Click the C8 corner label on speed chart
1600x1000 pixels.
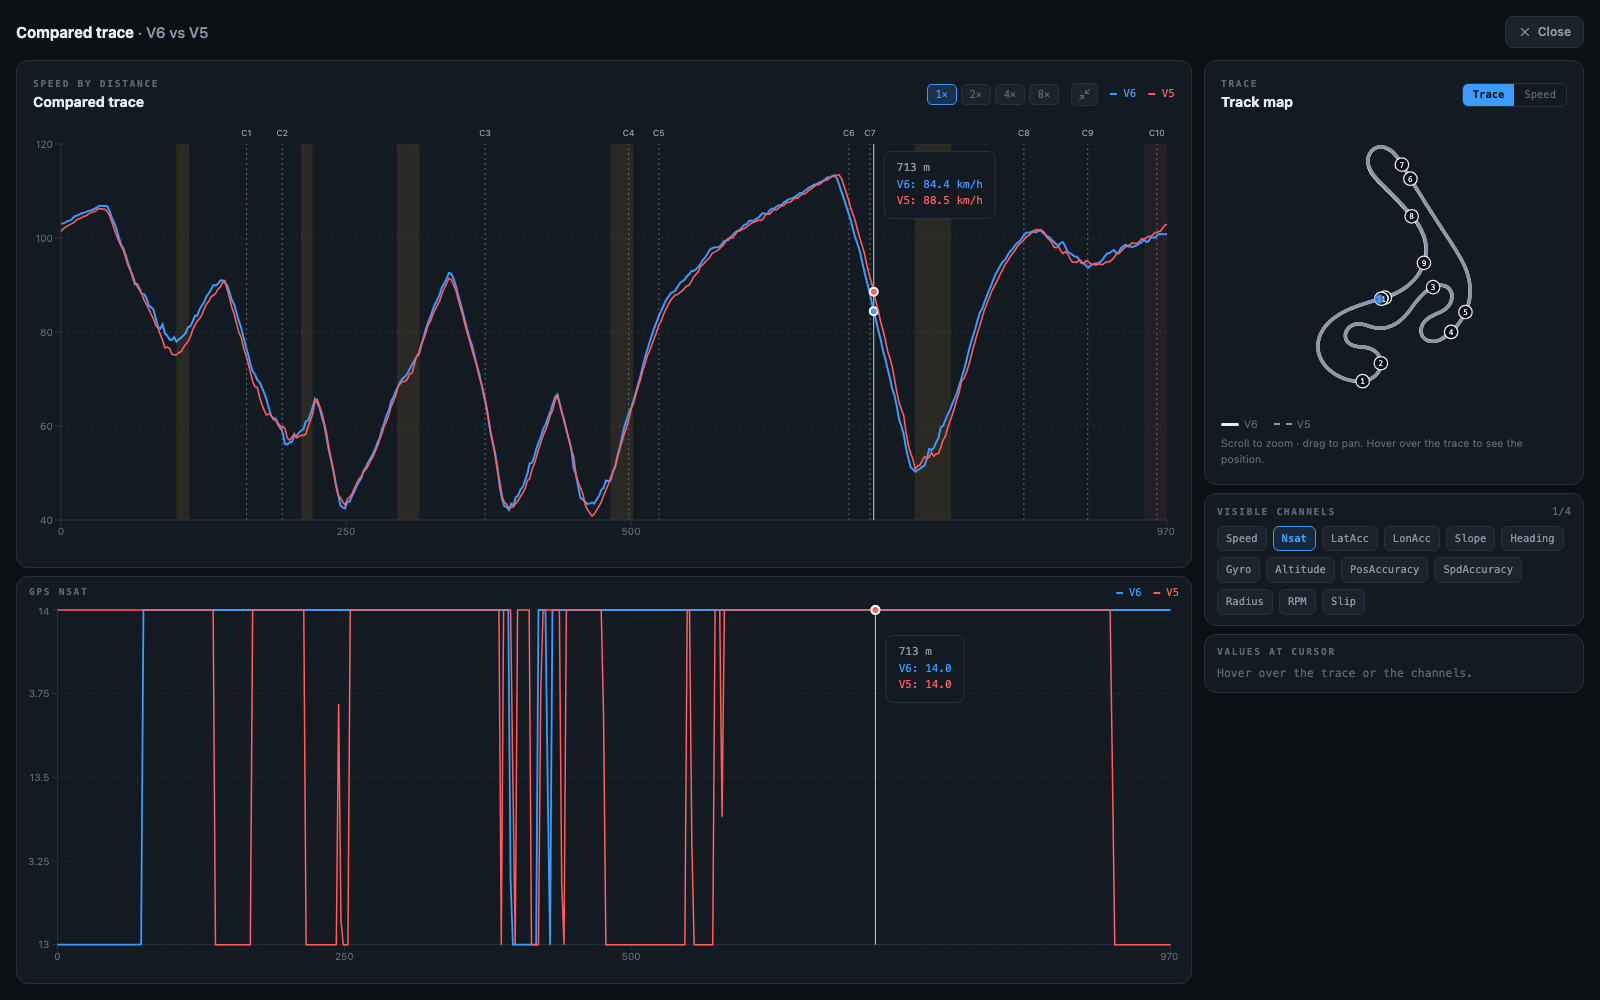click(1024, 133)
